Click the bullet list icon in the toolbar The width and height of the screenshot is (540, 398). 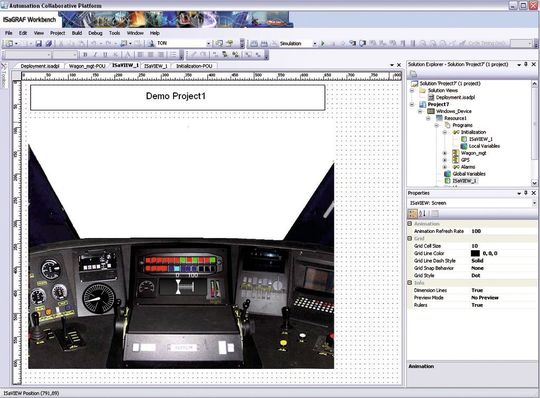click(173, 54)
